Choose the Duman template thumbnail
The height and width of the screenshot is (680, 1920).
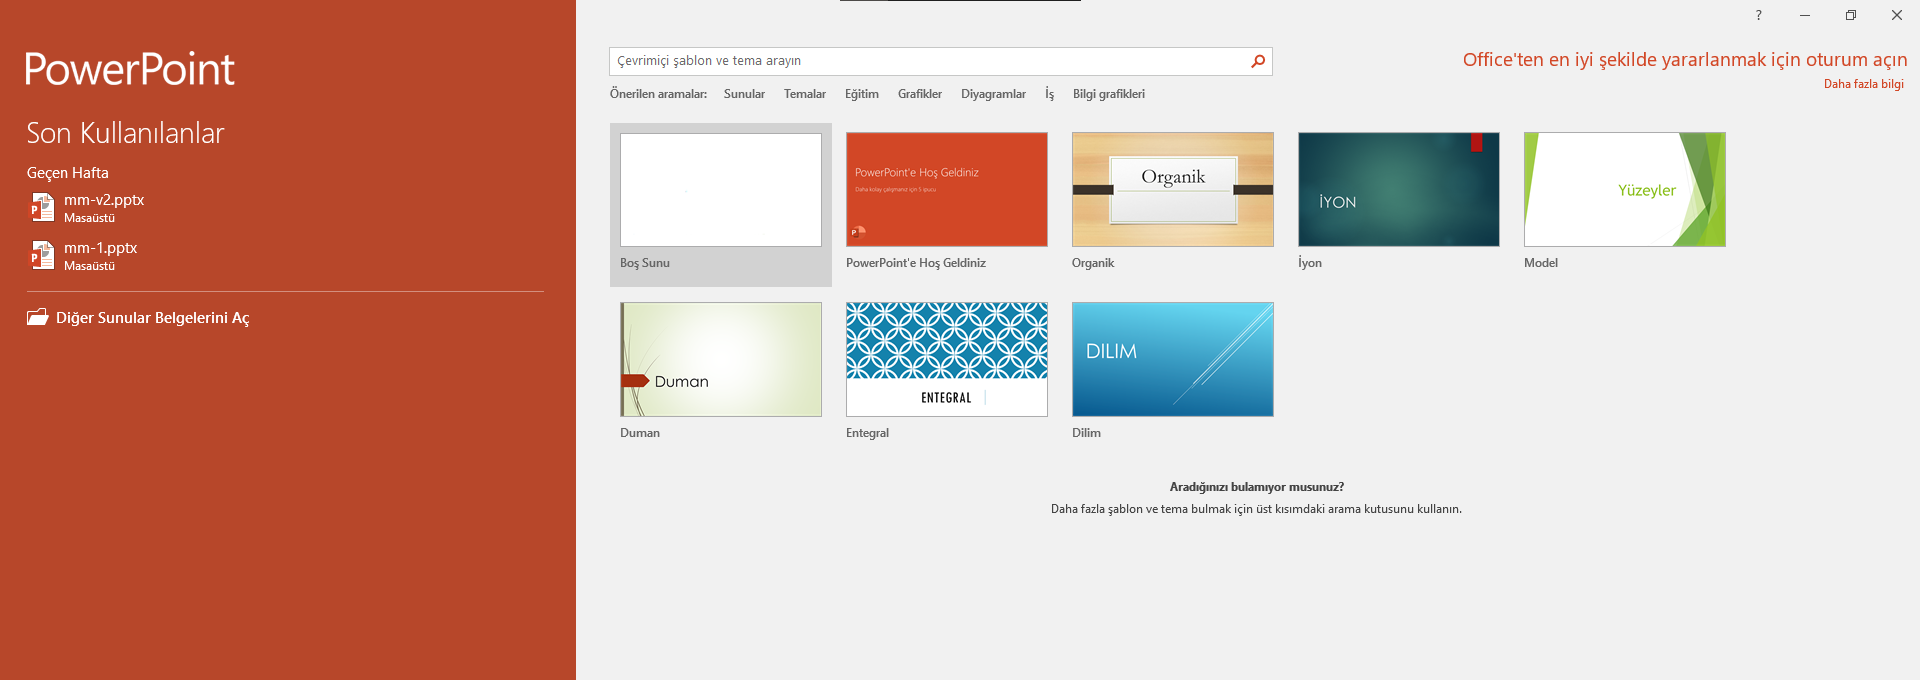(x=721, y=360)
